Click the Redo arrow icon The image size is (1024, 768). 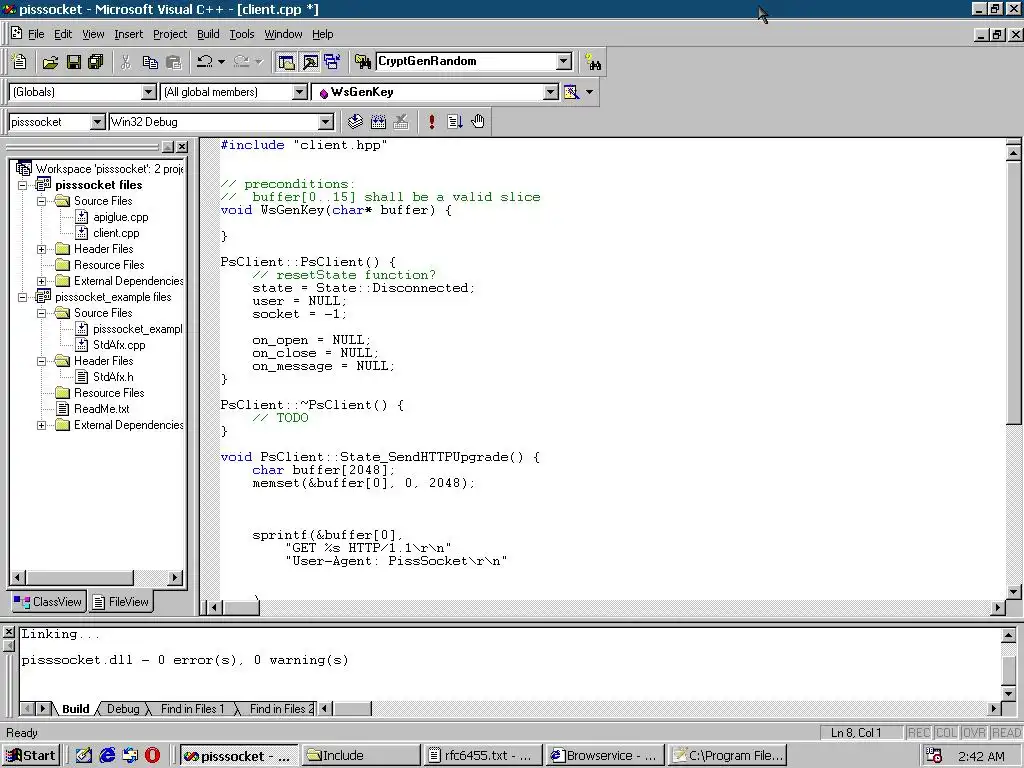tap(242, 61)
